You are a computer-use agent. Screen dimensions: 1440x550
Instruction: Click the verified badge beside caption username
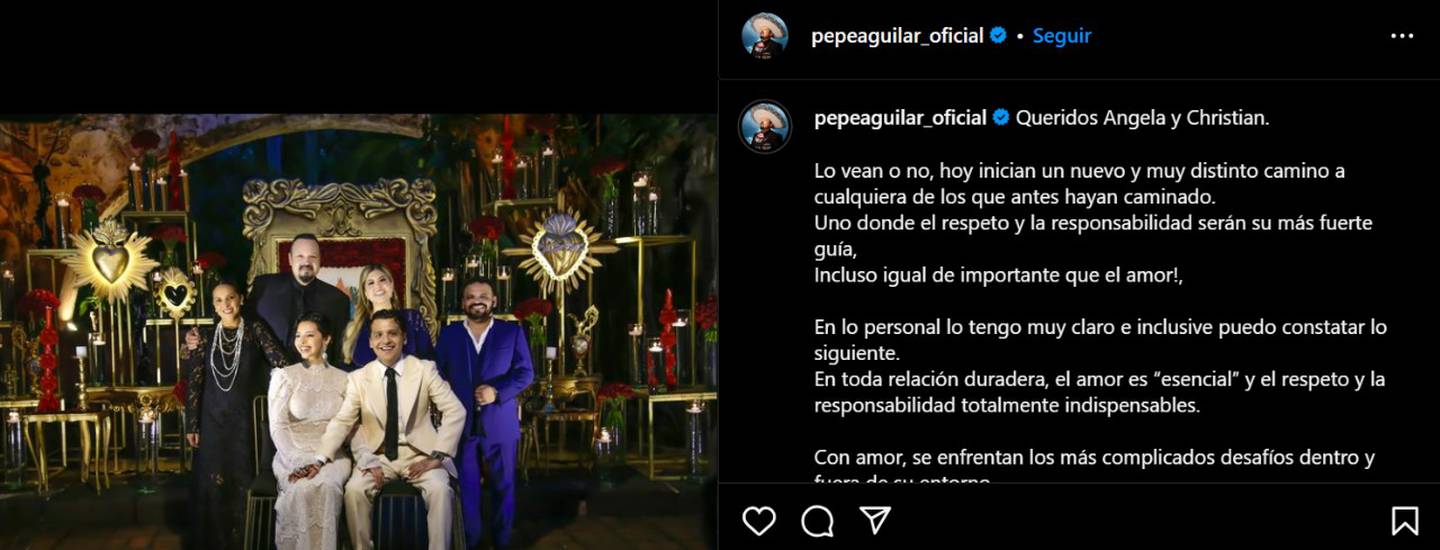click(1001, 118)
